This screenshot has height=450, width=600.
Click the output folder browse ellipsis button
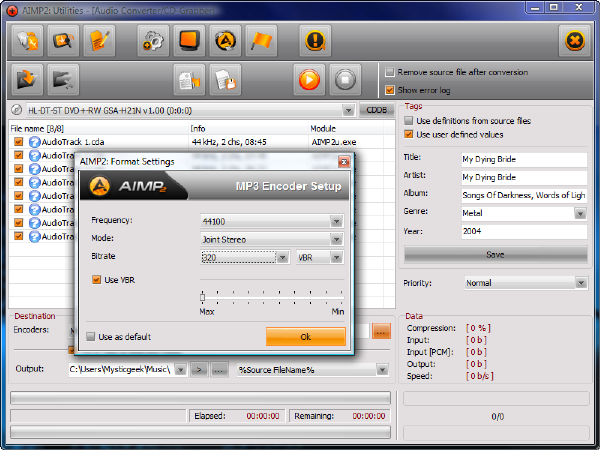coord(218,370)
